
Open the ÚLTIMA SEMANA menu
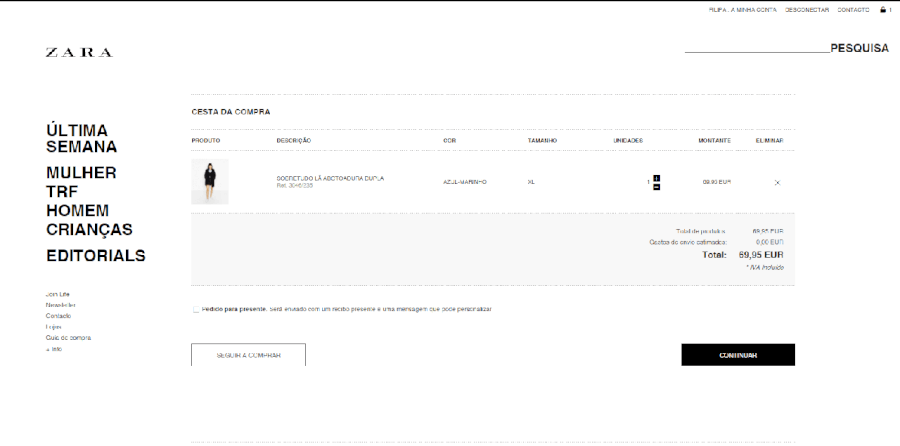[82, 138]
